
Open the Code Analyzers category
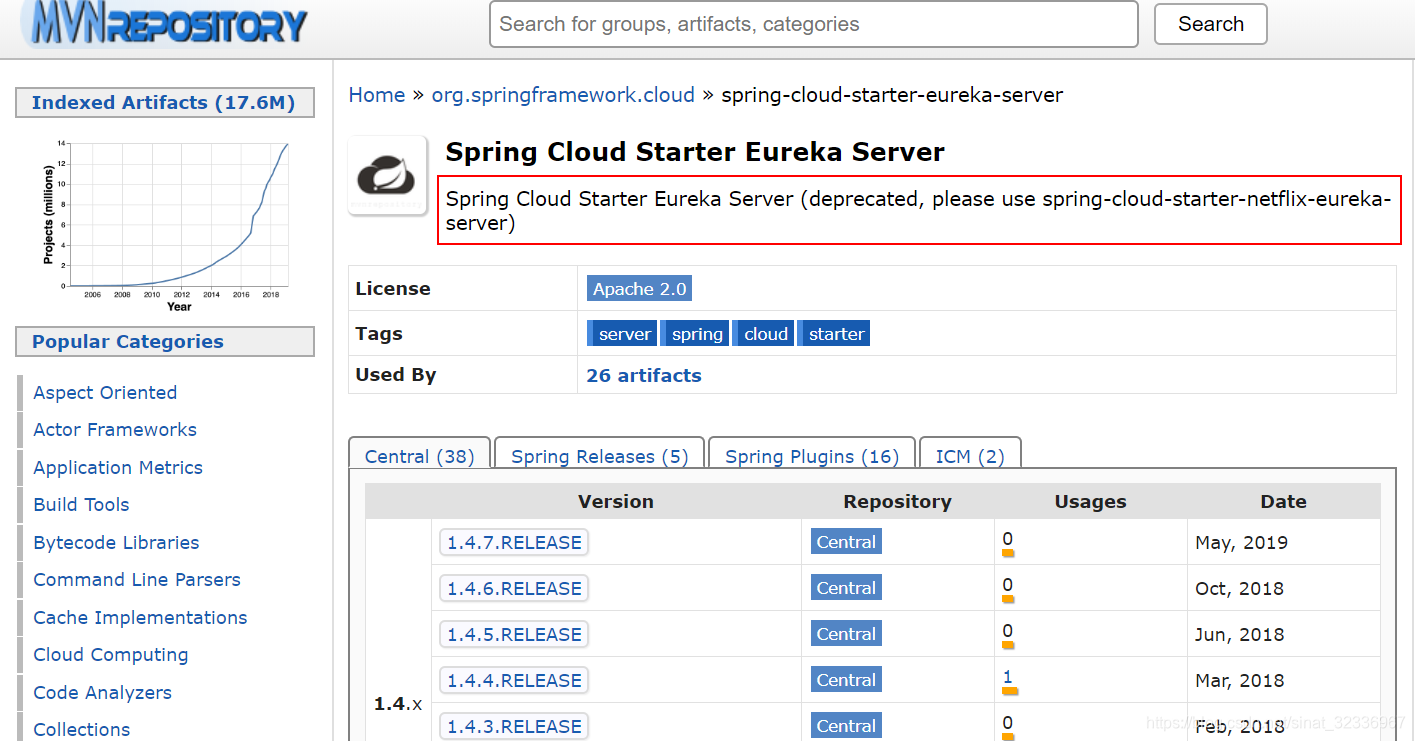point(103,693)
